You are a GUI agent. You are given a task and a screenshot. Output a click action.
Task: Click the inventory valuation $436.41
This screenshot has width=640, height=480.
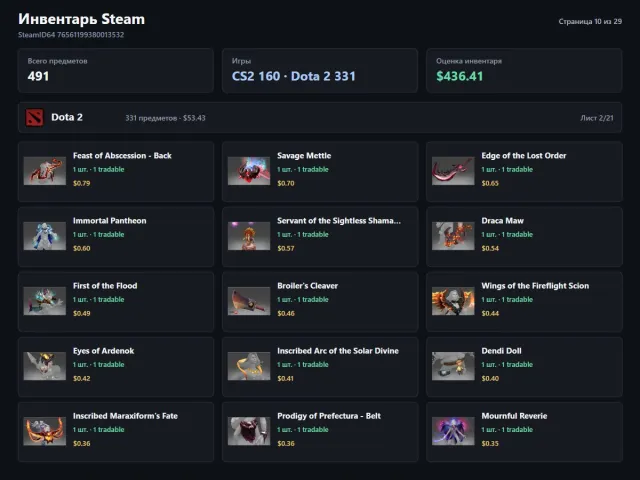[460, 76]
